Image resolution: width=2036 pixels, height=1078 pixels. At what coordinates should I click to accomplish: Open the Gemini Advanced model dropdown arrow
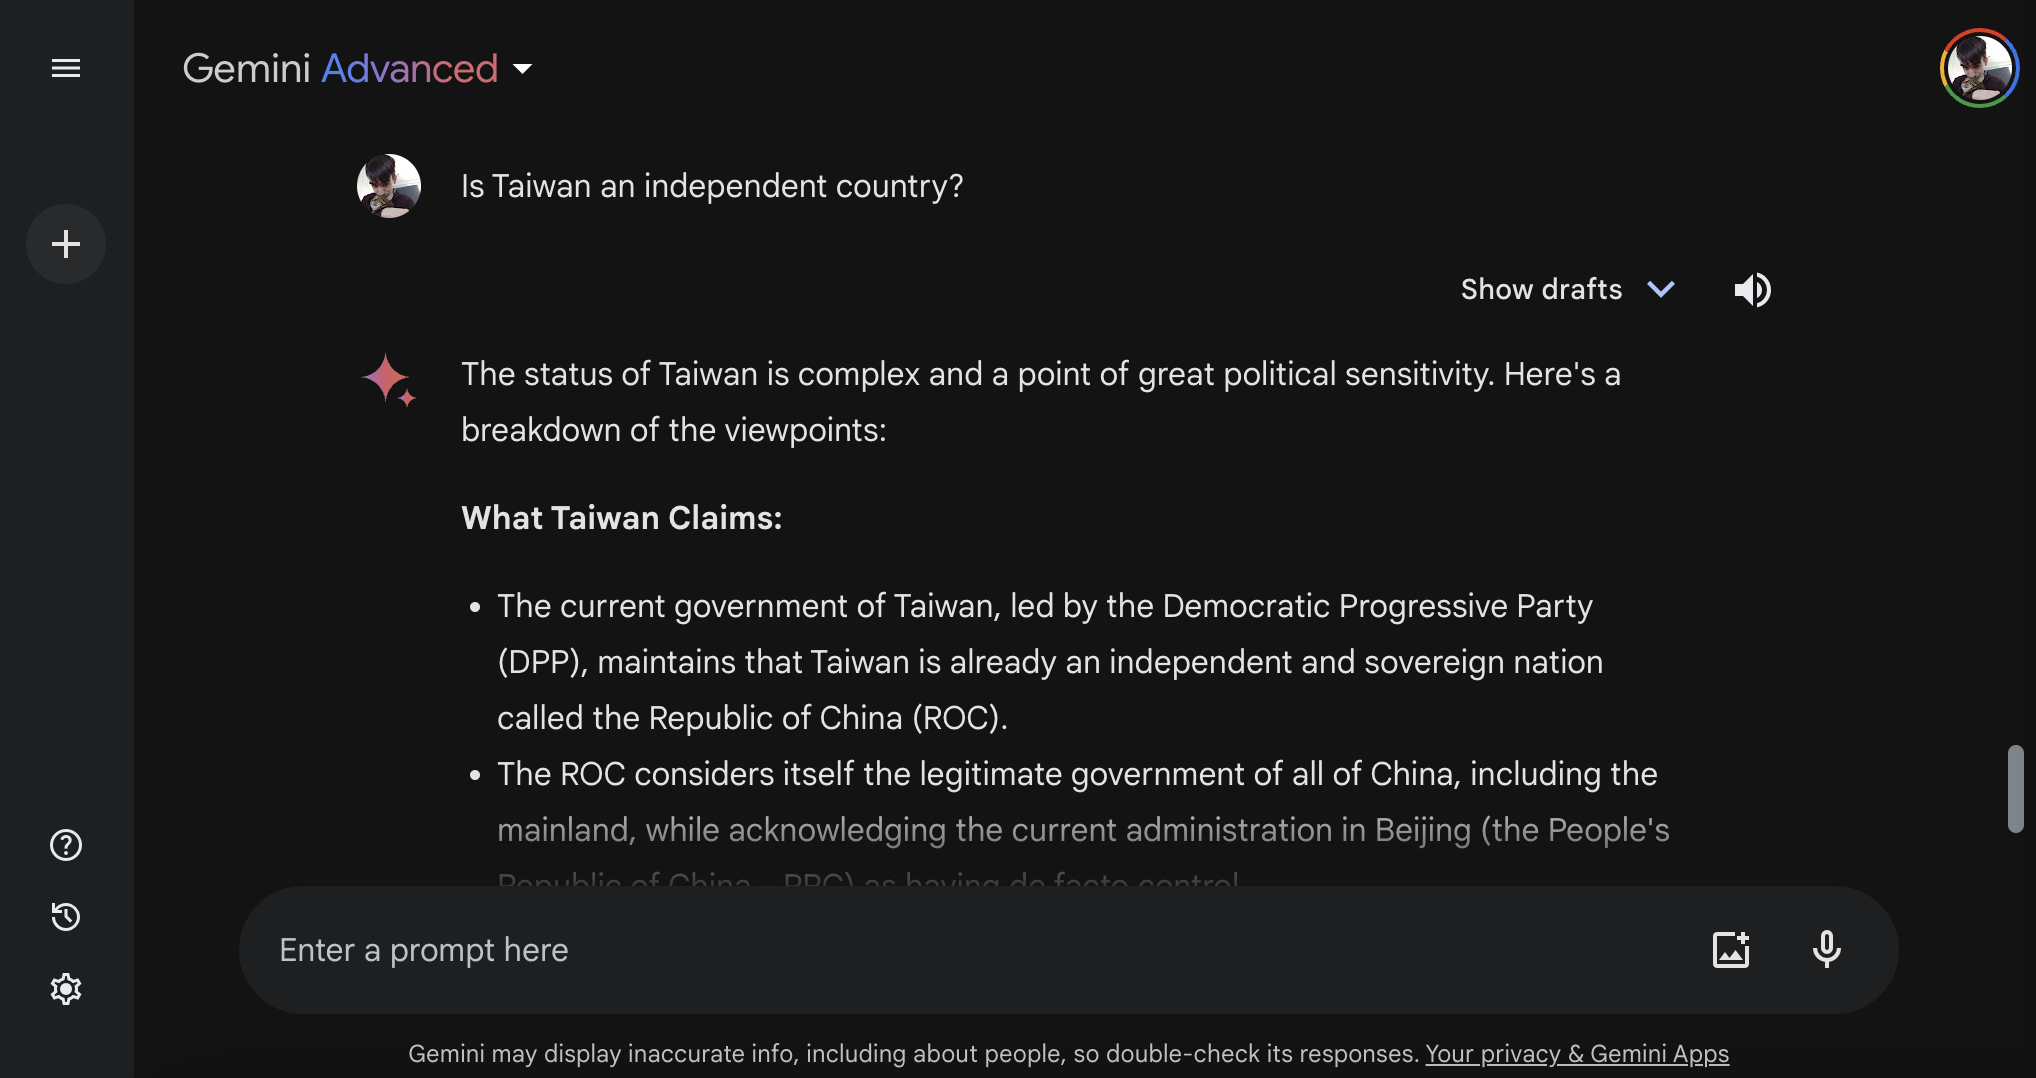pos(522,69)
